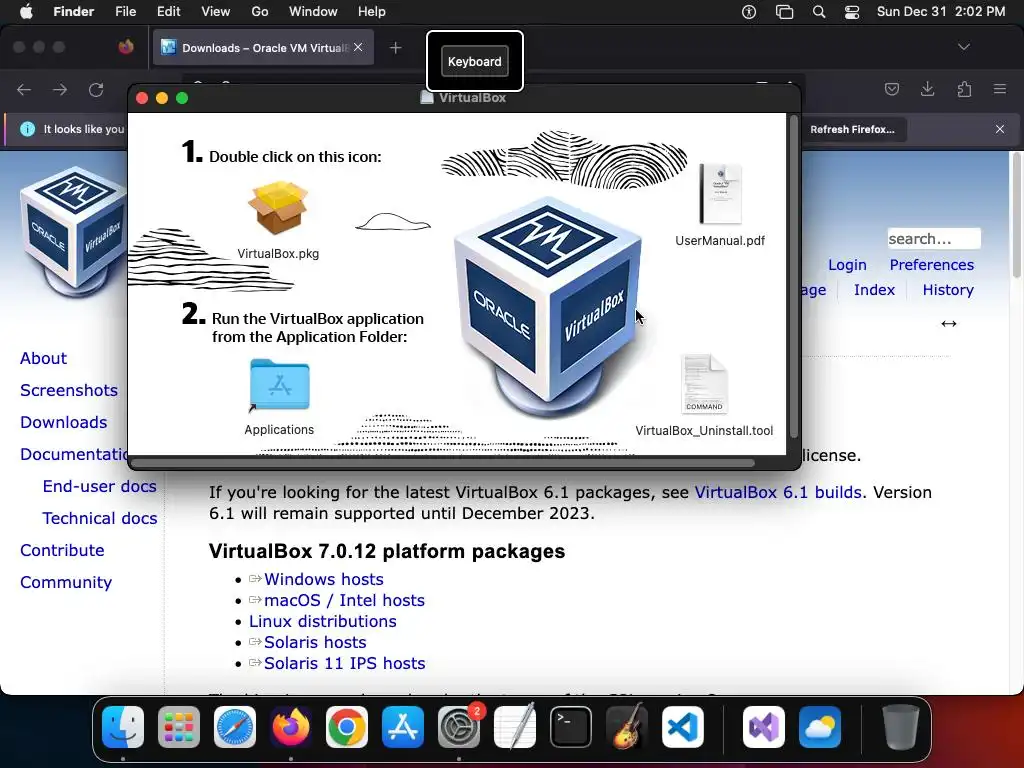Image resolution: width=1024 pixels, height=768 pixels.
Task: Click the History link
Action: 948,289
